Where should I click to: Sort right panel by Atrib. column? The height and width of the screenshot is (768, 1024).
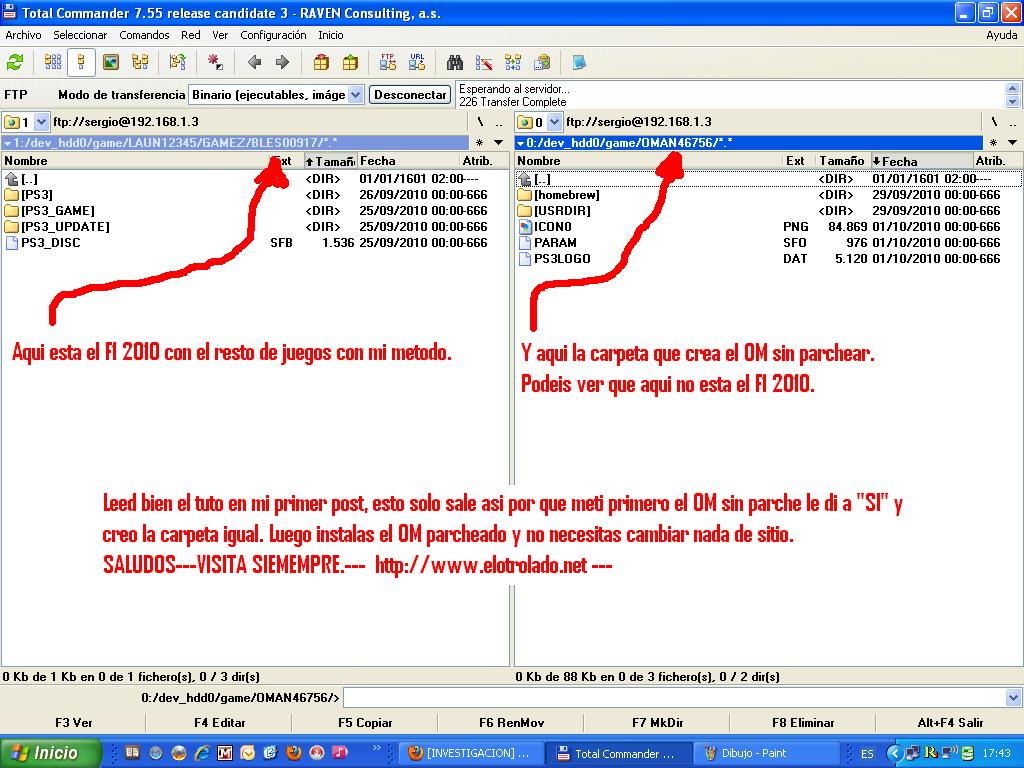coord(997,161)
